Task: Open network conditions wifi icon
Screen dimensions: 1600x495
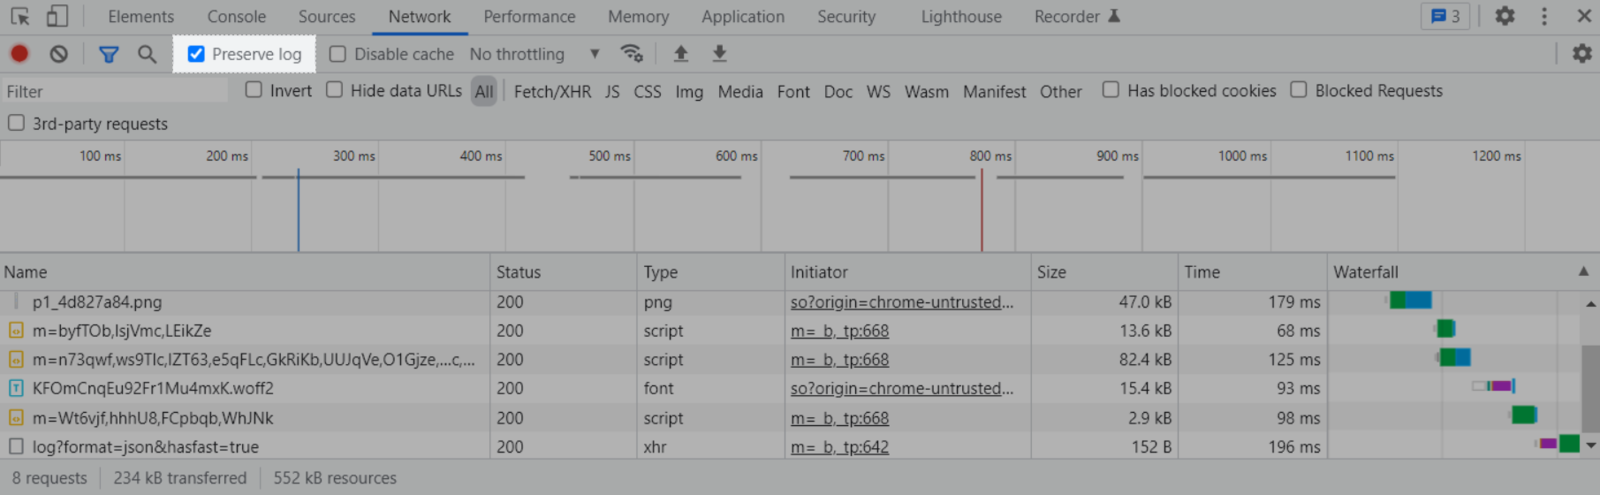Action: 631,54
